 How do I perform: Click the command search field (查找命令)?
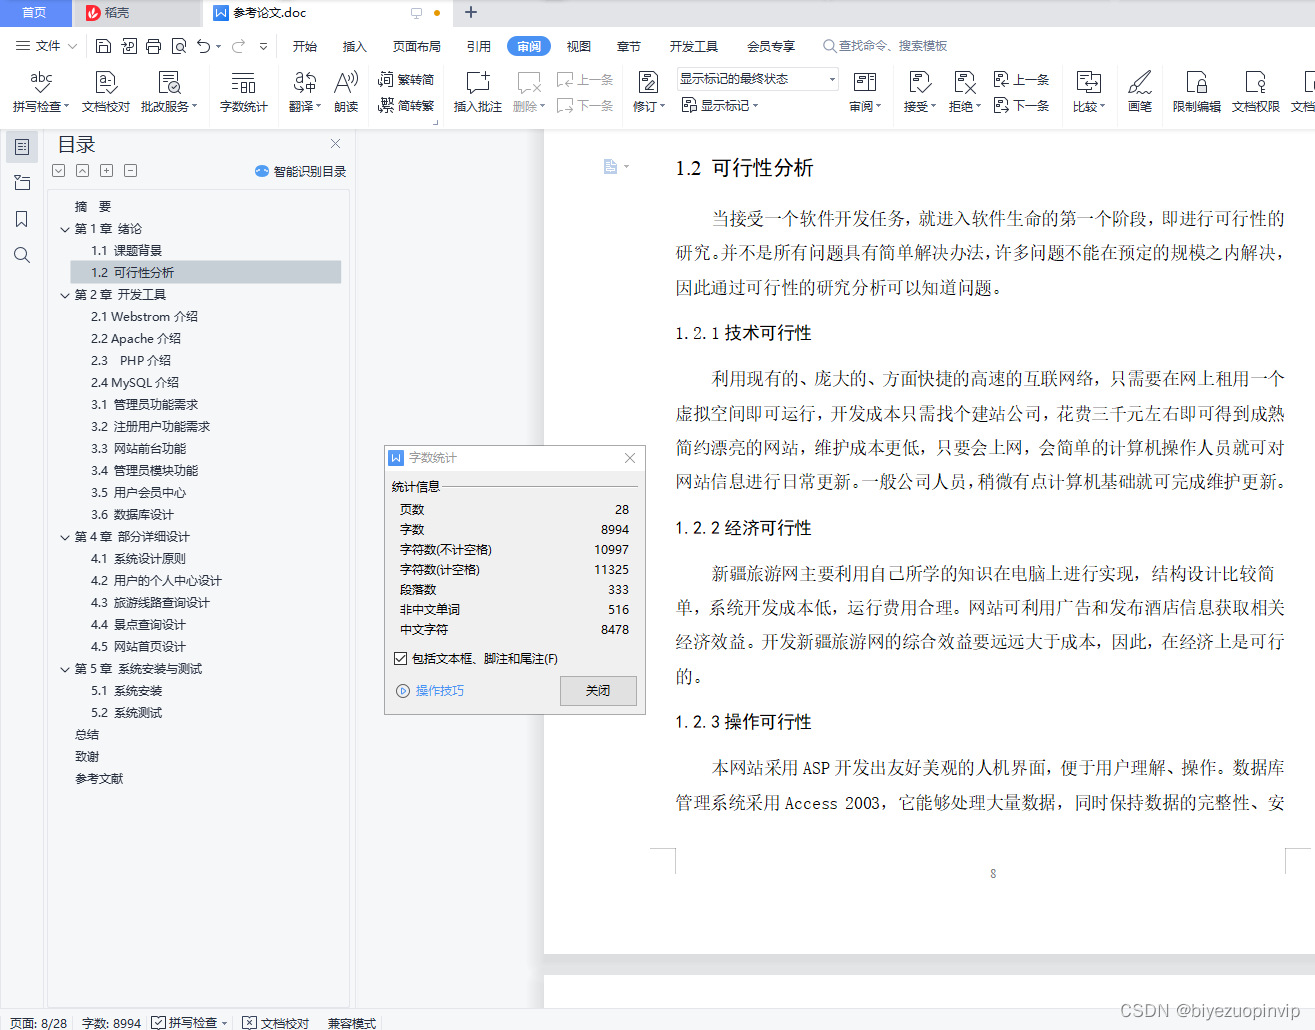point(885,46)
